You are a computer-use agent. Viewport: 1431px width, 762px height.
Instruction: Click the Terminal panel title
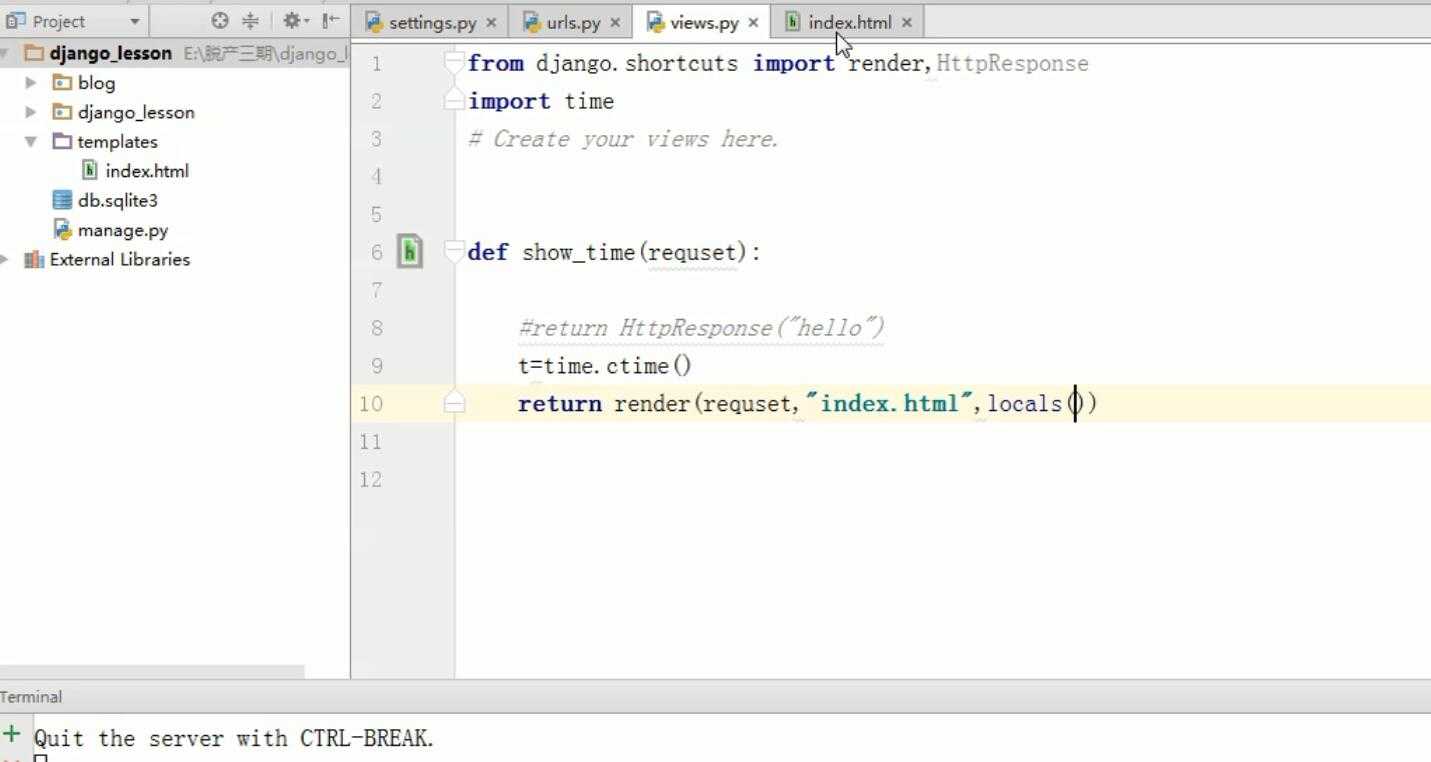[x=31, y=697]
